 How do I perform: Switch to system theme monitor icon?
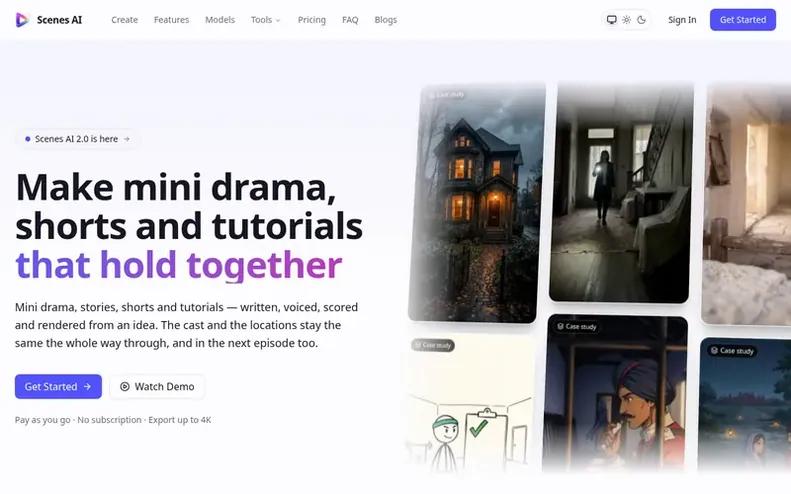click(611, 20)
